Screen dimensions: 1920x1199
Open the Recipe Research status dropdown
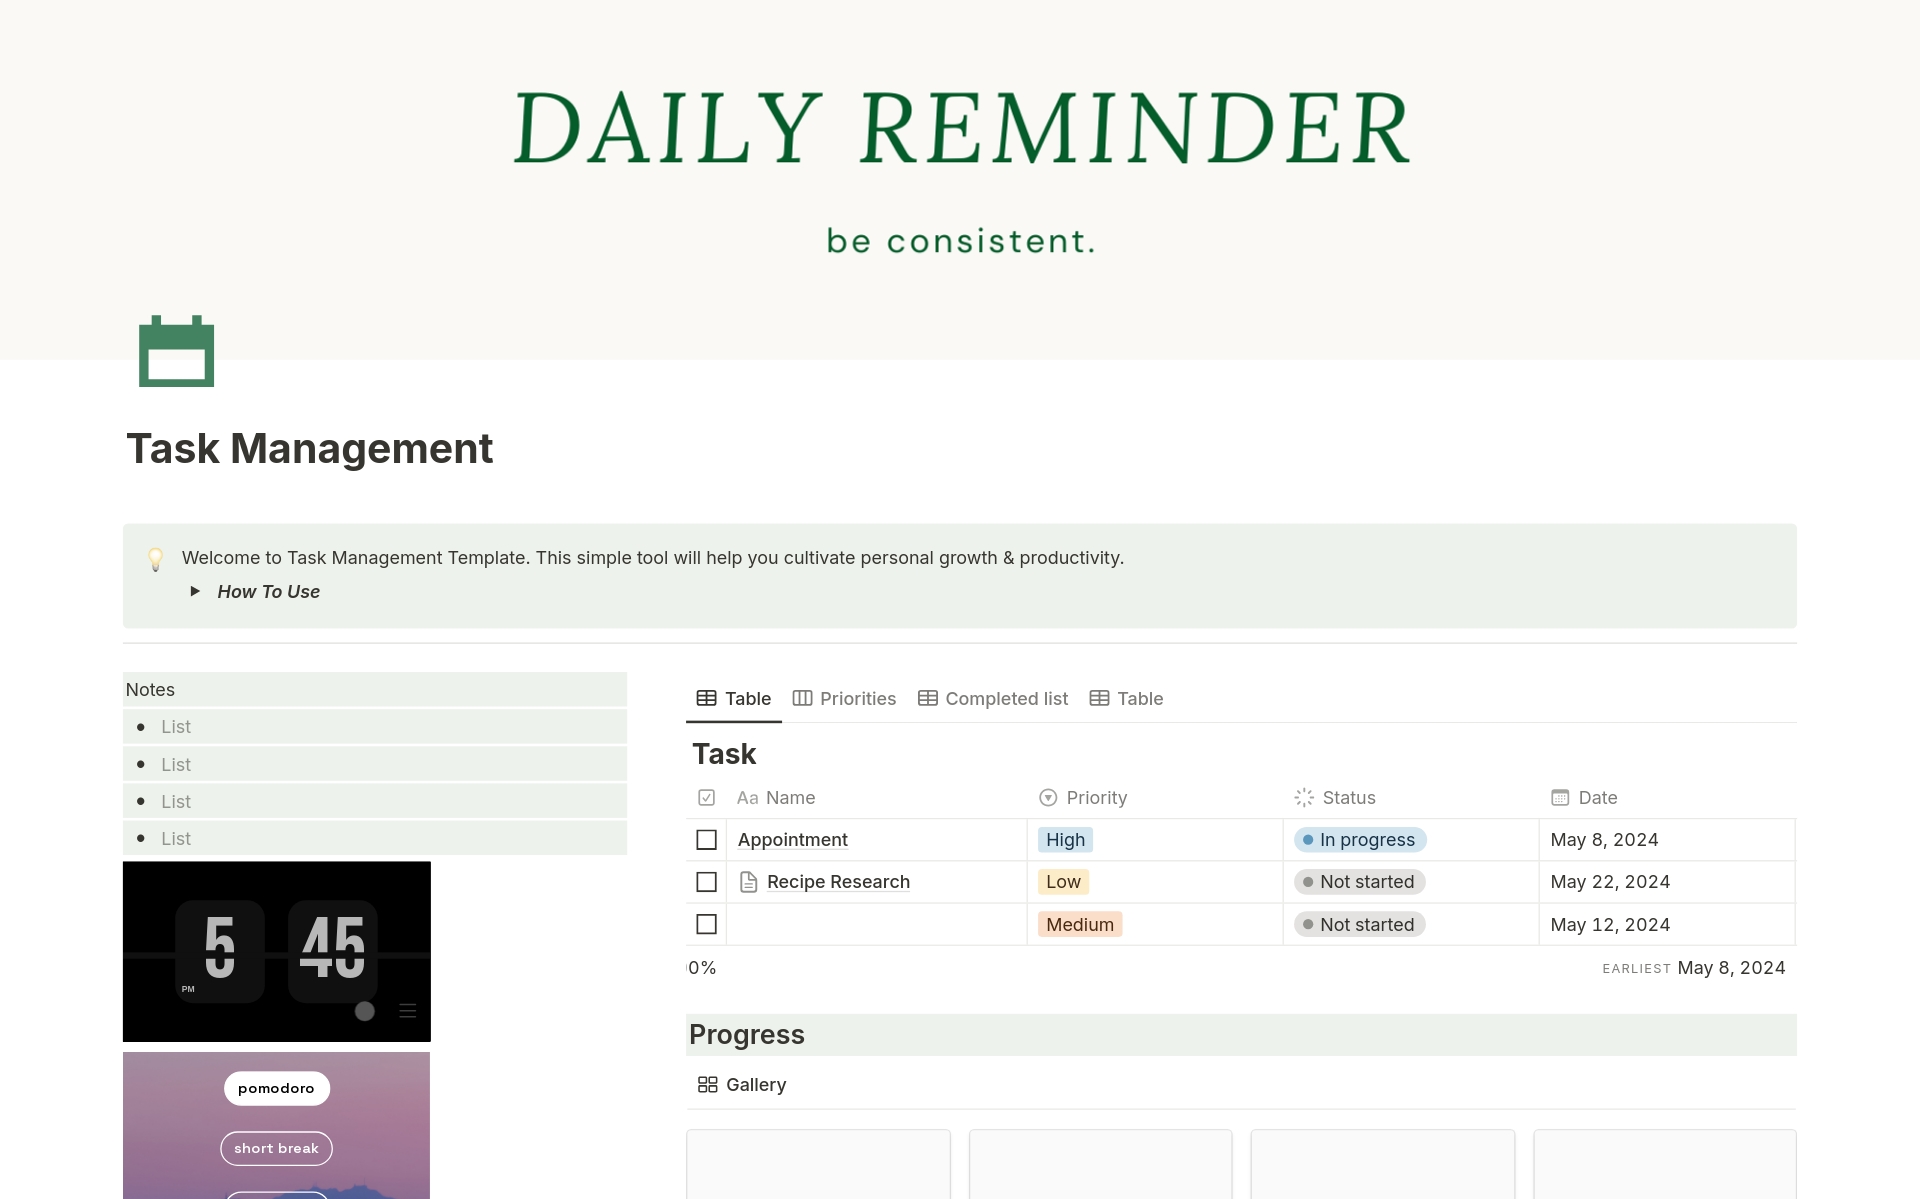click(1358, 881)
